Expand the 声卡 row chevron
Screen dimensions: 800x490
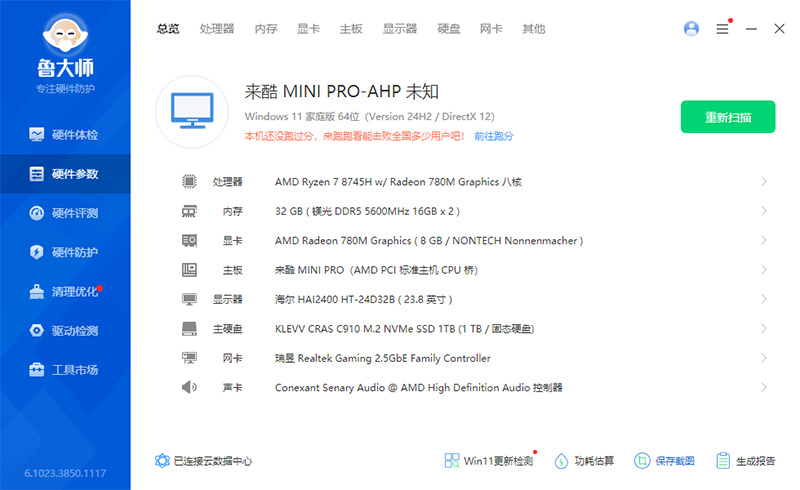tap(764, 387)
